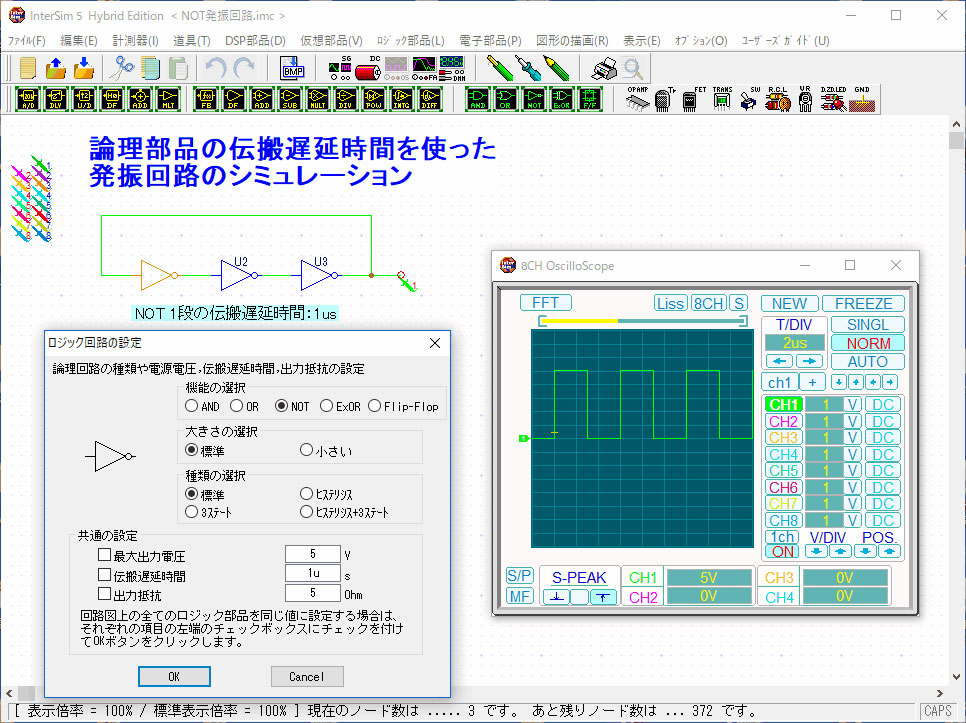Choose 小さい size radio button
The height and width of the screenshot is (723, 966).
click(x=306, y=450)
